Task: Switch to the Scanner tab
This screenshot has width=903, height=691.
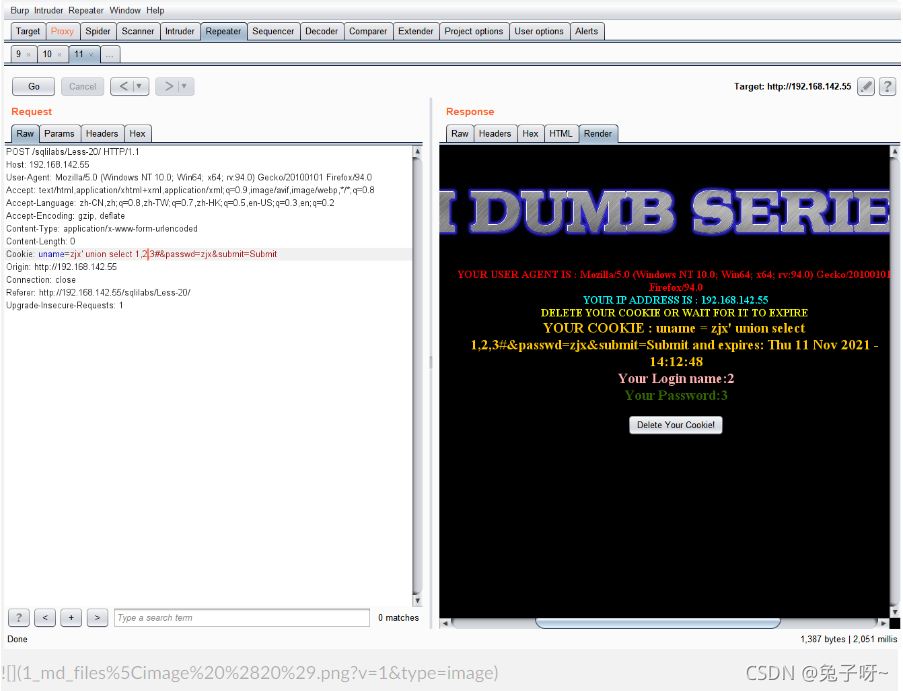Action: pyautogui.click(x=138, y=31)
